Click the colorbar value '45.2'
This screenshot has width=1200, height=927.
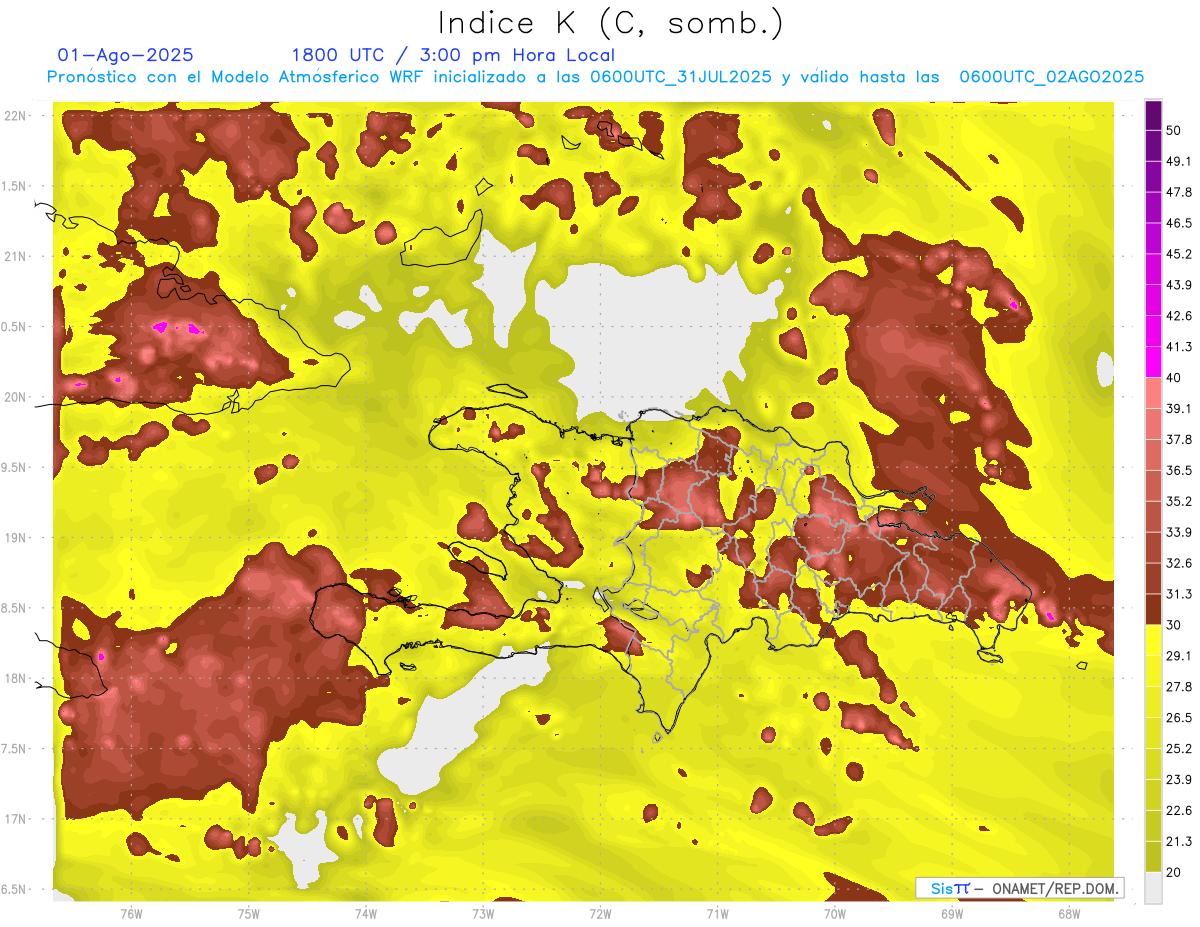(x=1178, y=254)
